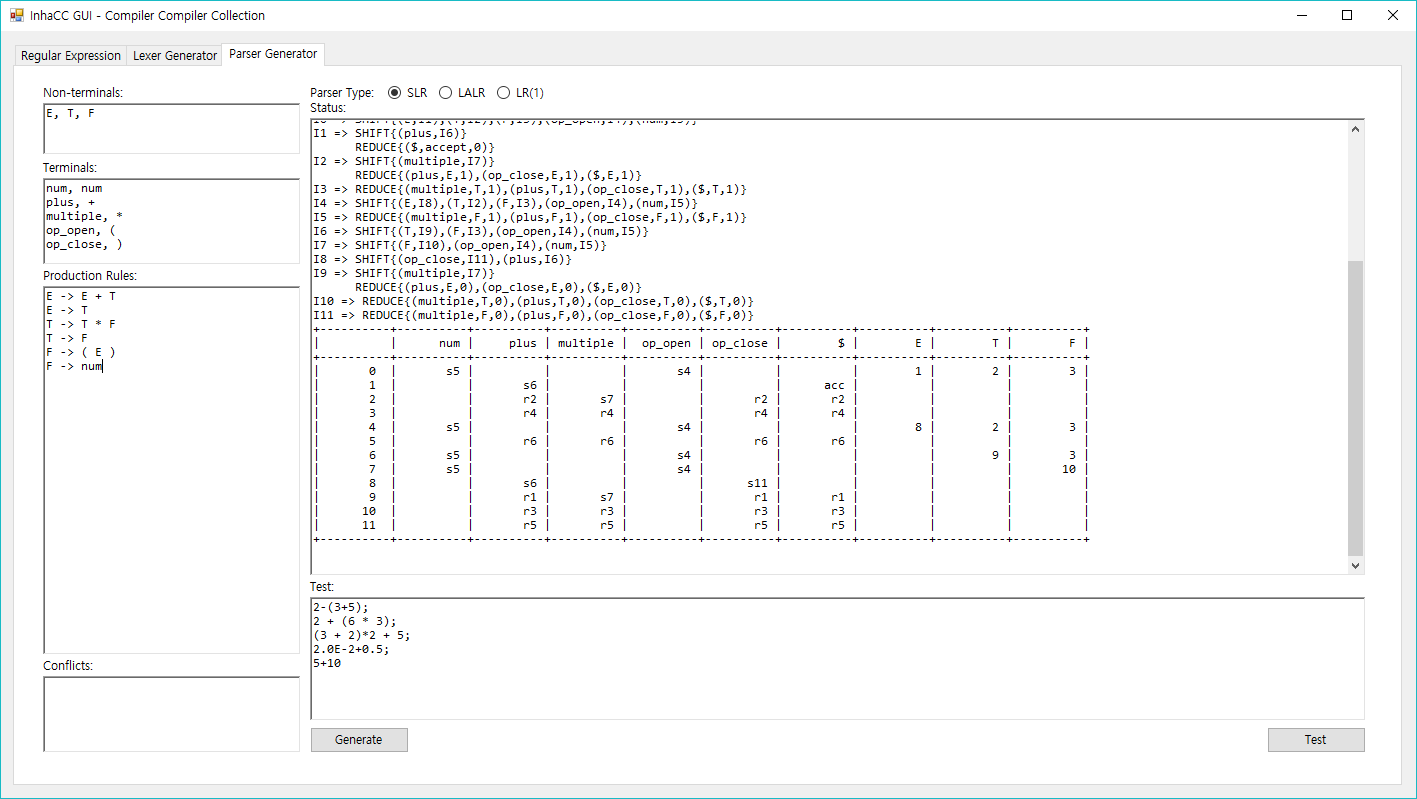
Task: Select the LR(1) parser type
Action: click(x=520, y=93)
